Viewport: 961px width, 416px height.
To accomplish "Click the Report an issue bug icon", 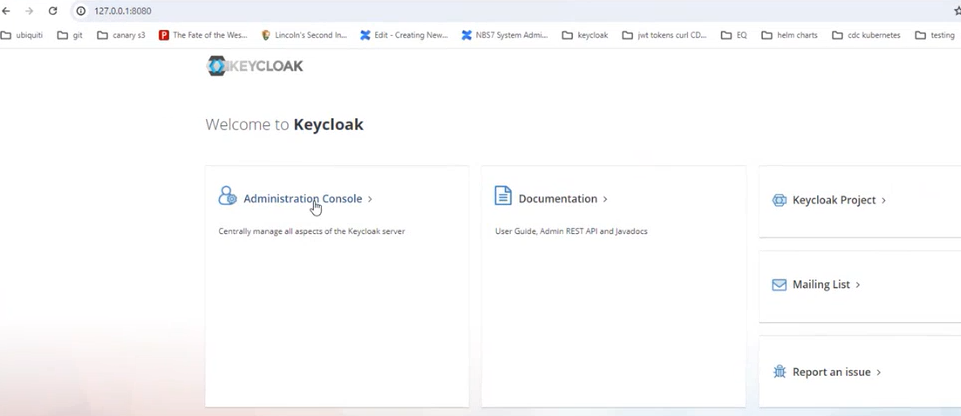I will (x=780, y=372).
